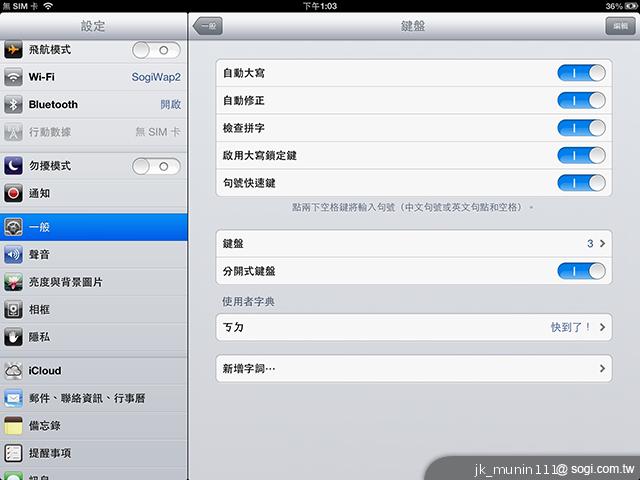Open Brightness & Wallpaper 亮度與背景圖片 settings

point(93,282)
